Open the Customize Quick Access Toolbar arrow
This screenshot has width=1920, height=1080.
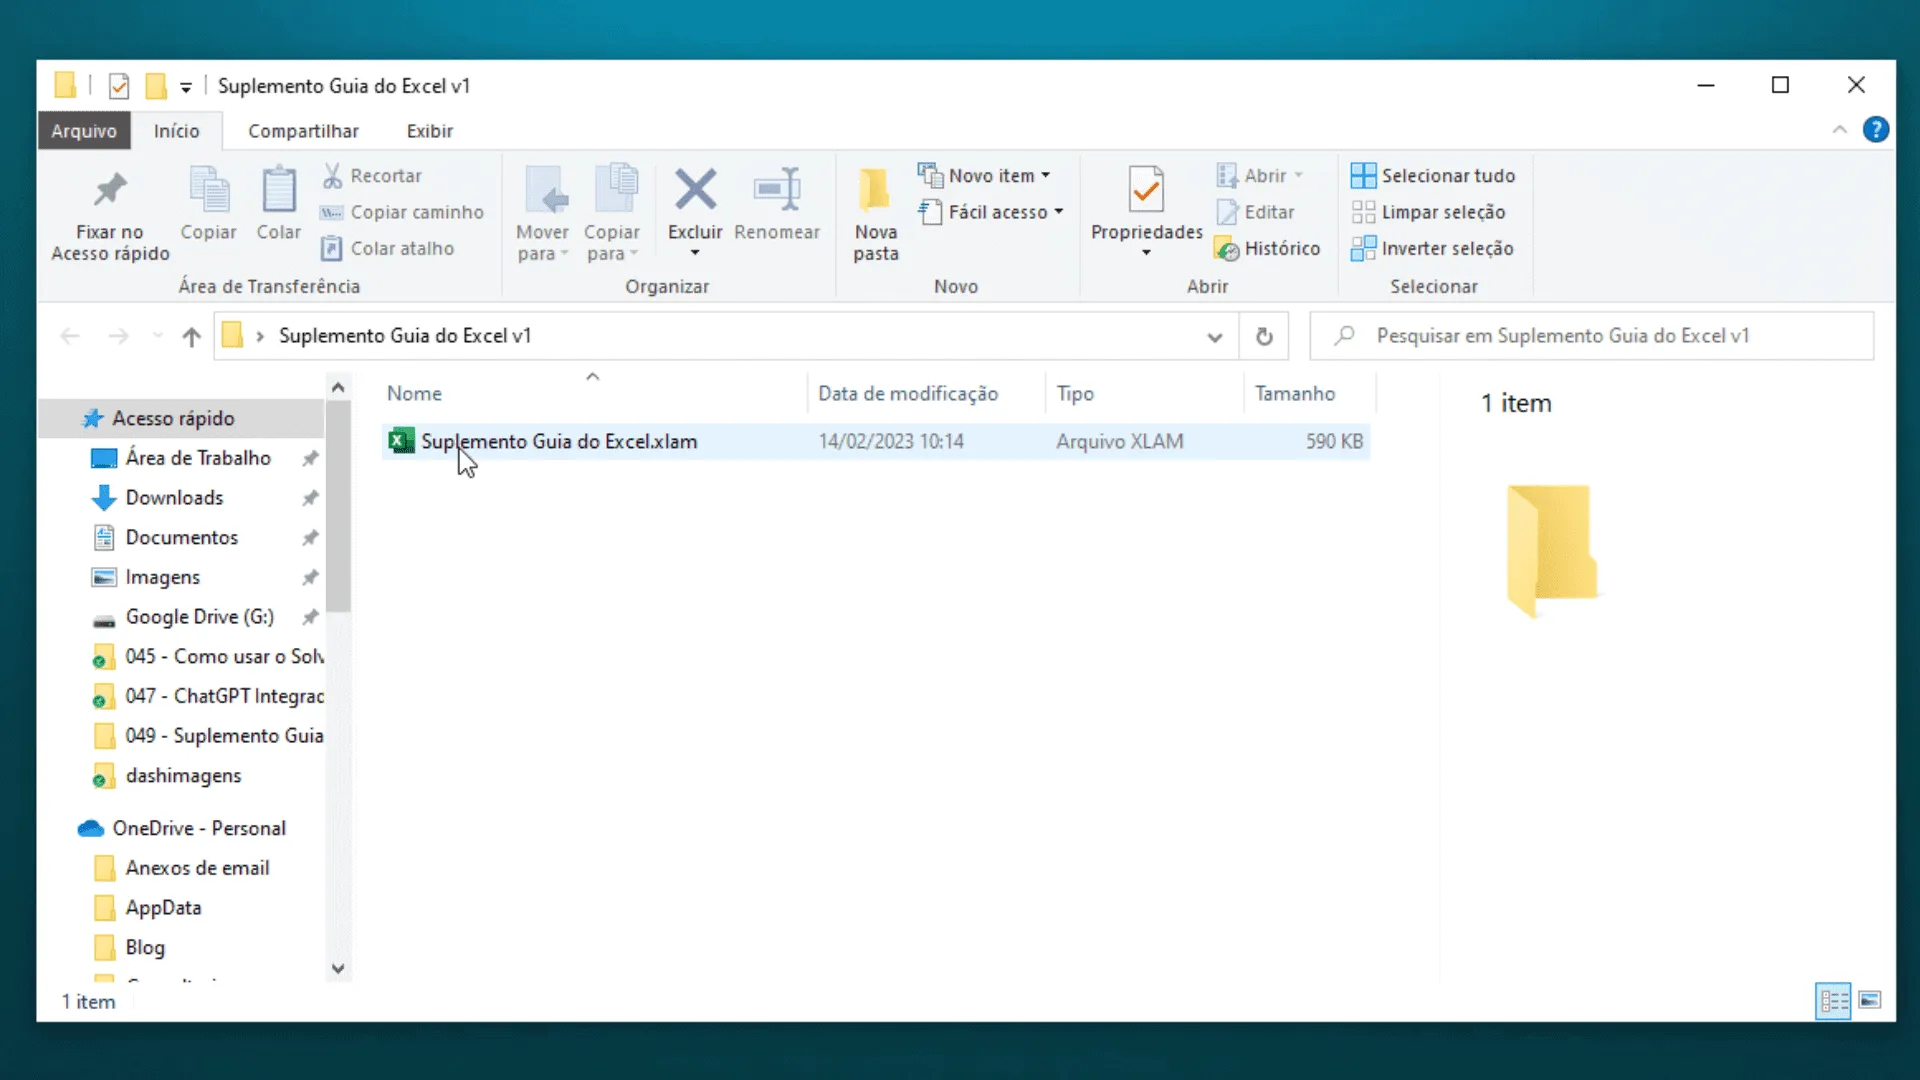[x=186, y=87]
